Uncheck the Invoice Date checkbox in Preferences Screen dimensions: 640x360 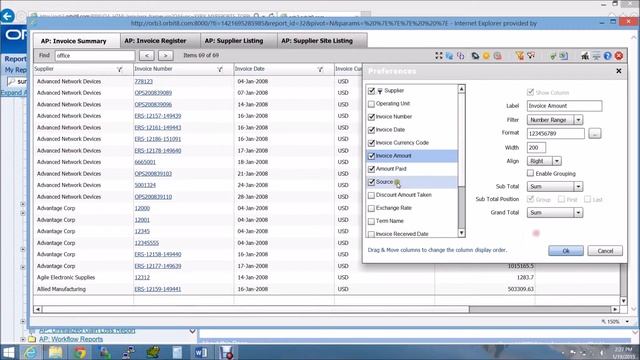(x=371, y=130)
